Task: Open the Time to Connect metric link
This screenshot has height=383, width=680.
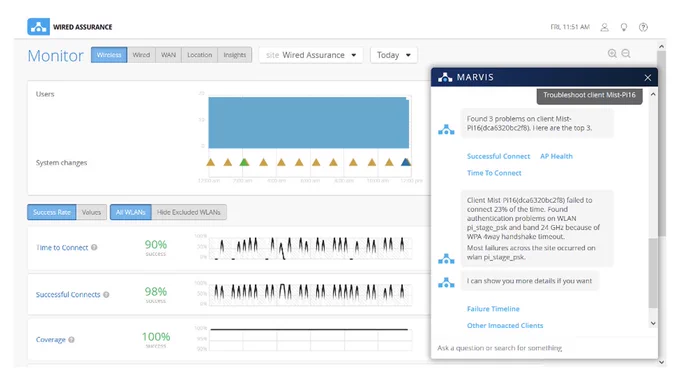Action: click(62, 247)
